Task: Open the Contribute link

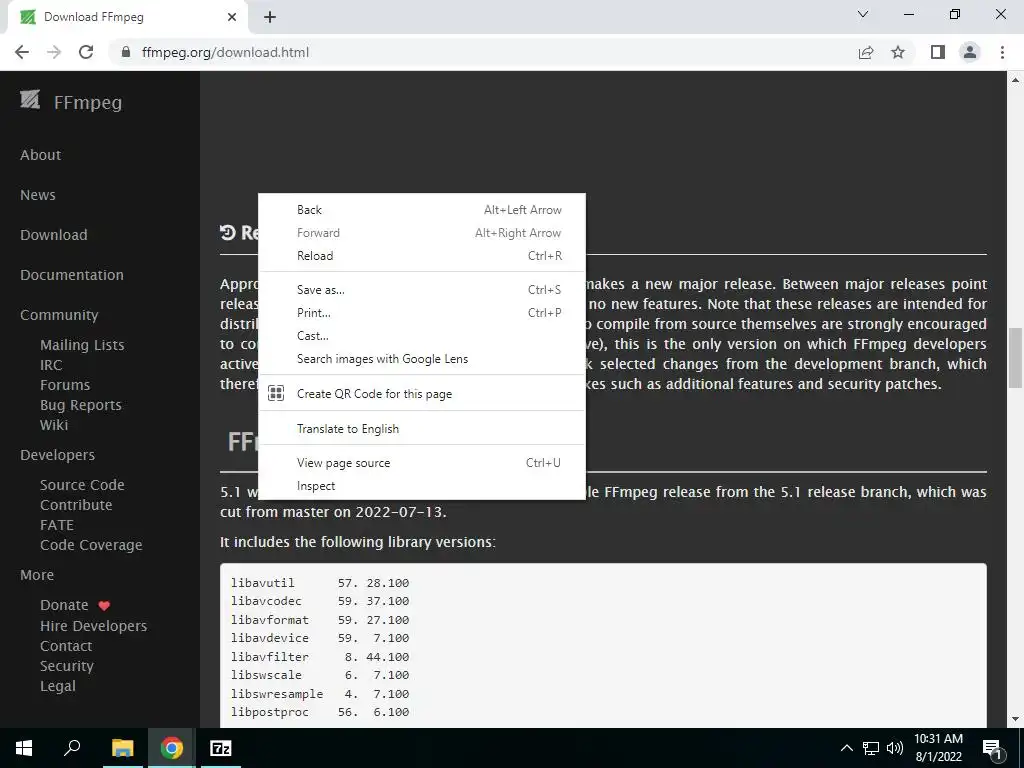Action: click(76, 505)
